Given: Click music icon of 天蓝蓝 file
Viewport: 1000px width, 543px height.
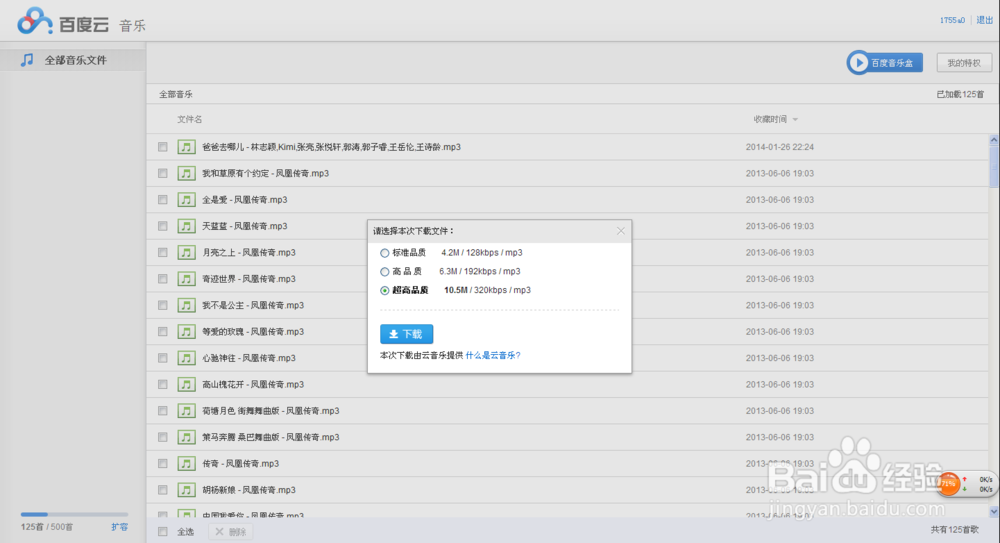Looking at the screenshot, I should coord(186,226).
